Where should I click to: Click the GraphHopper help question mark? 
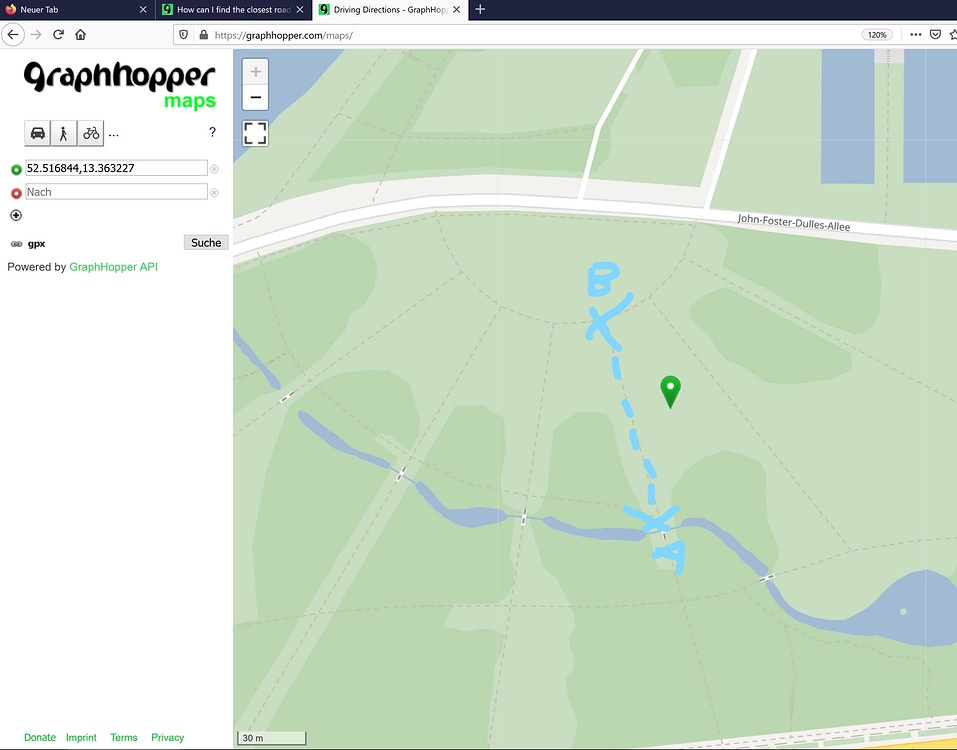(212, 132)
